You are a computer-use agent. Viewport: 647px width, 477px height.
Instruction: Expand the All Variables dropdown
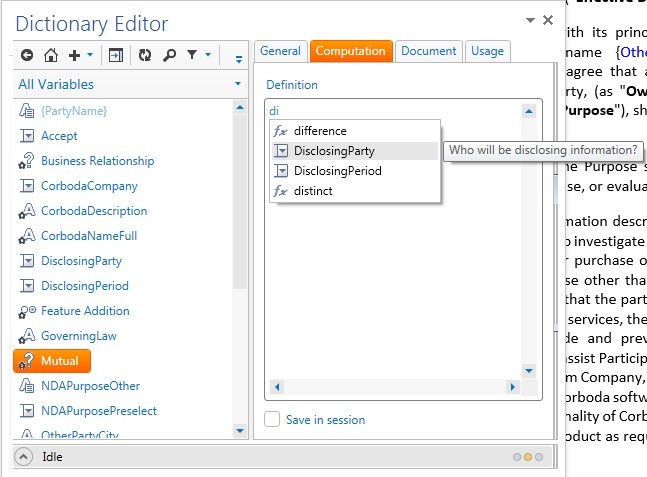(x=237, y=85)
